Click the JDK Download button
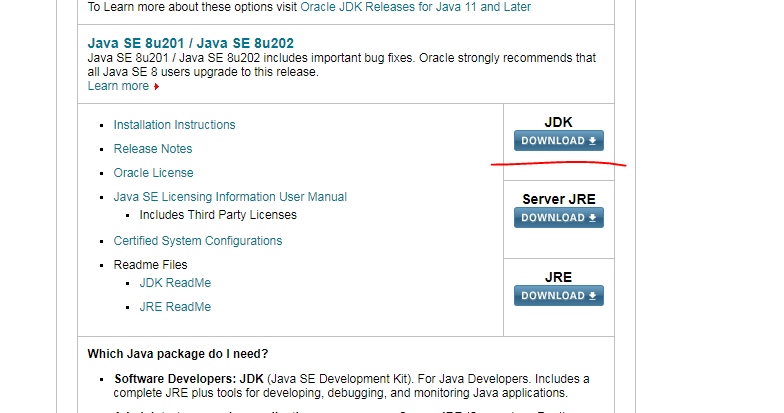The width and height of the screenshot is (784, 413). tap(558, 140)
